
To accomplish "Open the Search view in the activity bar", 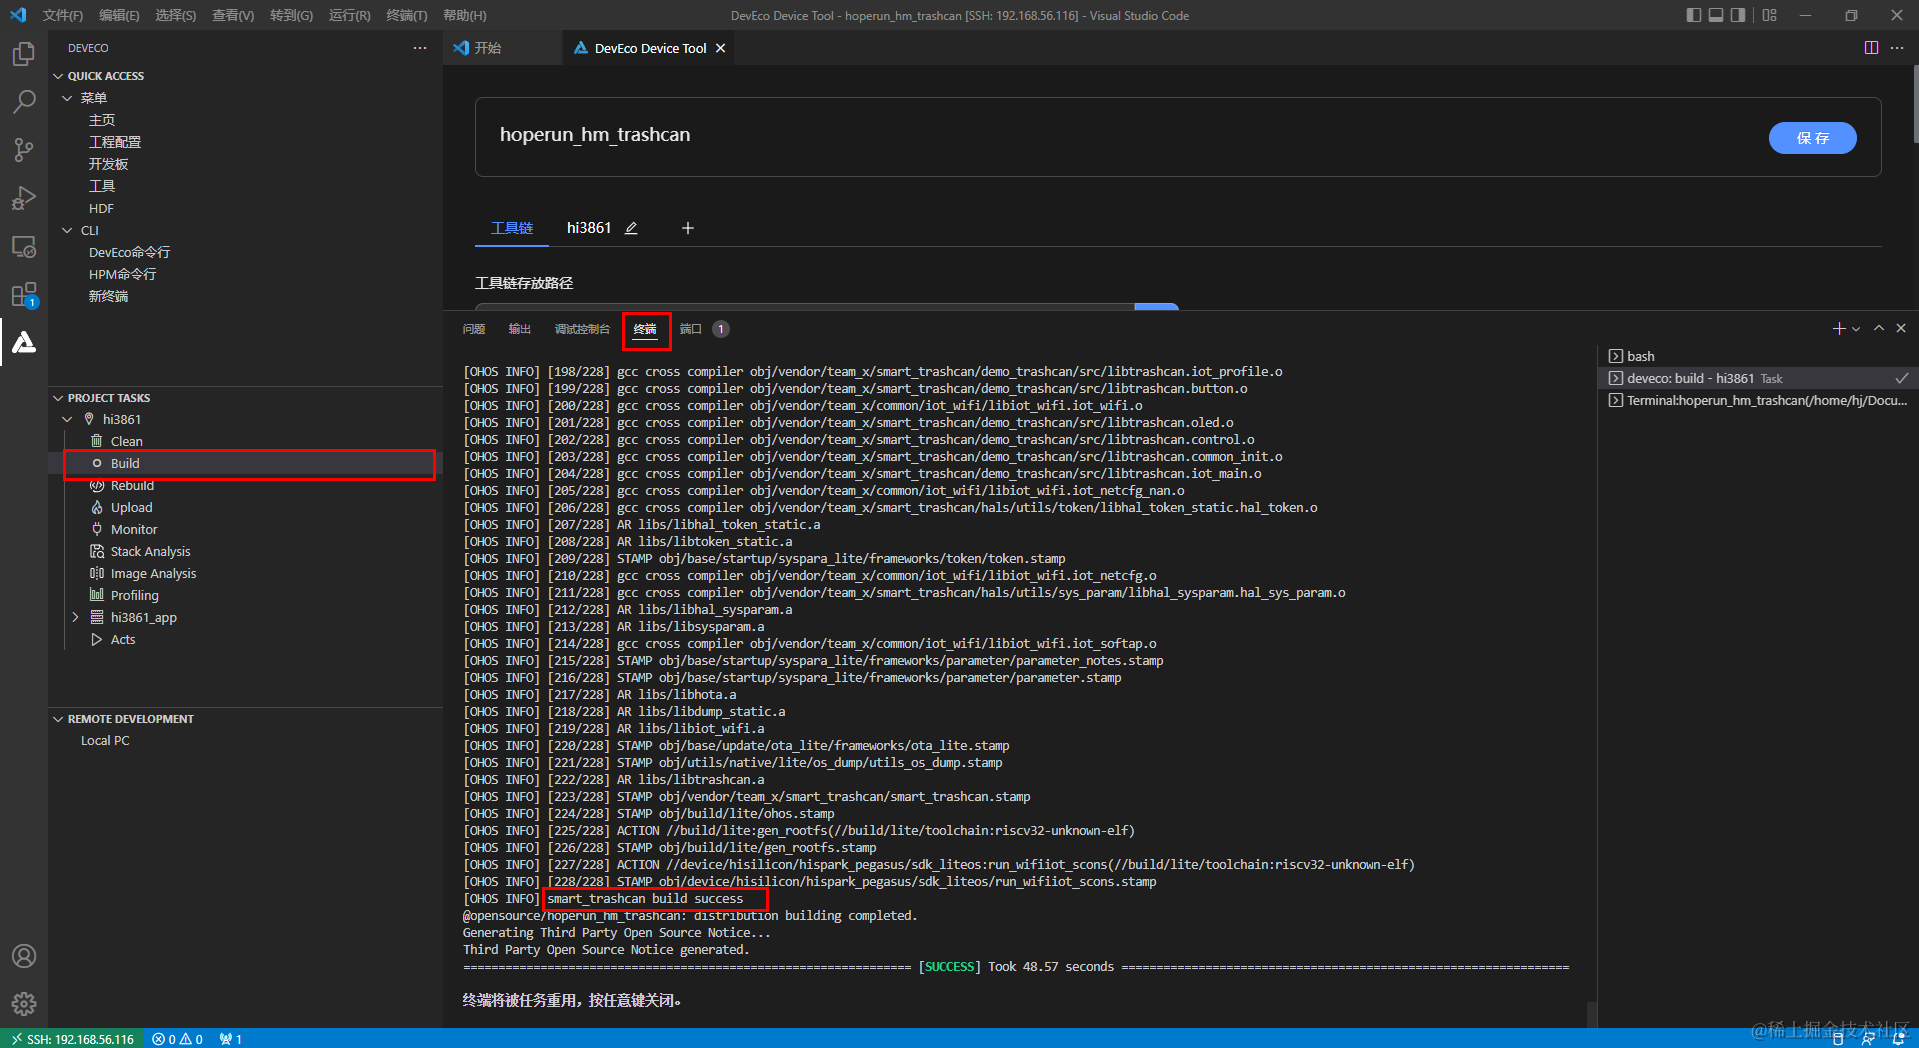I will pyautogui.click(x=24, y=101).
